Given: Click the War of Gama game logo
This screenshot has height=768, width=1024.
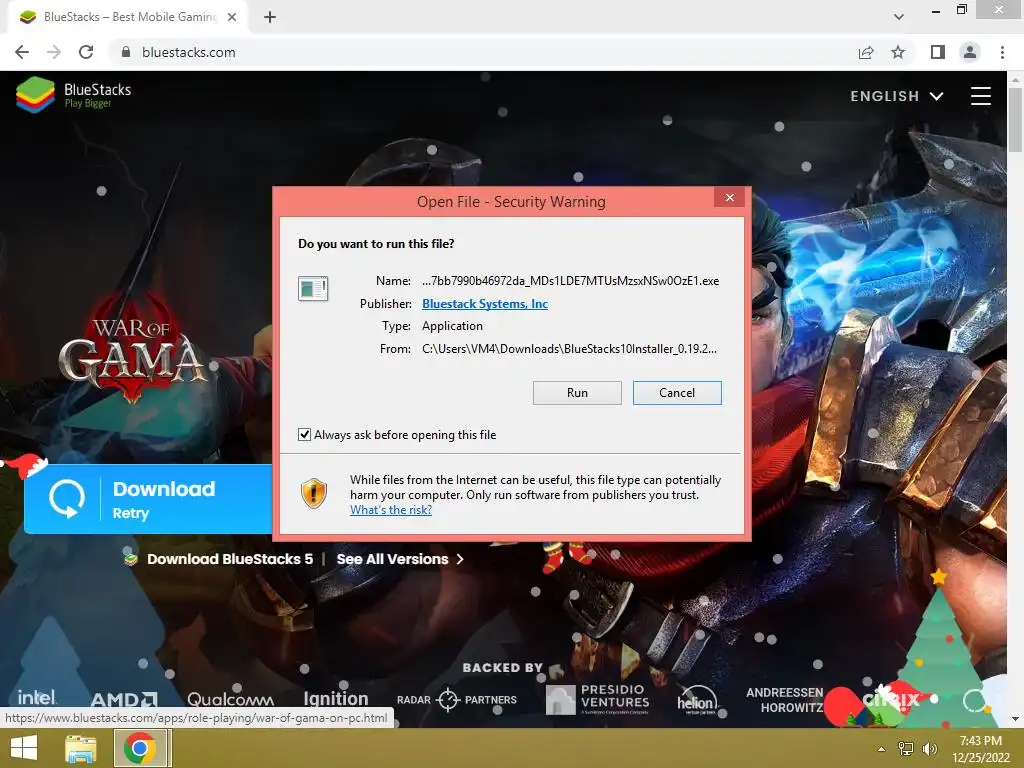Looking at the screenshot, I should point(132,349).
